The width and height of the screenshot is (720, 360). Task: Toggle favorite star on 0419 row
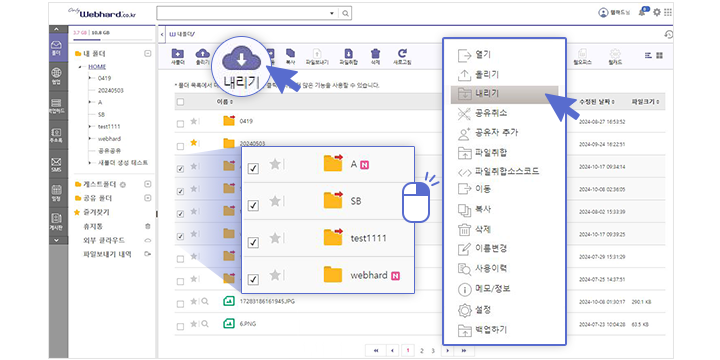coord(194,121)
